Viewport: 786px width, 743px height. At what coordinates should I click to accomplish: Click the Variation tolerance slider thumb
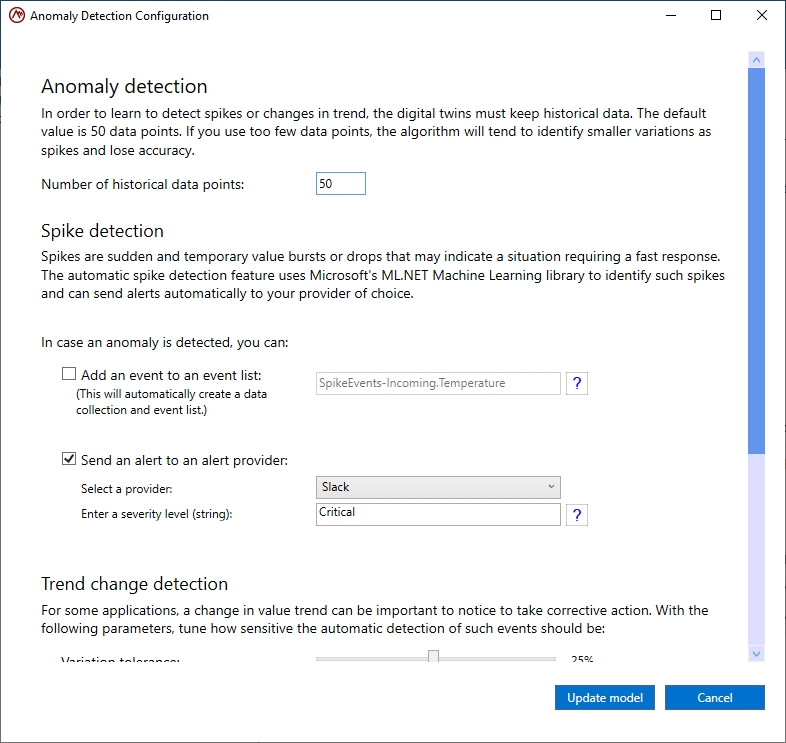click(x=434, y=656)
